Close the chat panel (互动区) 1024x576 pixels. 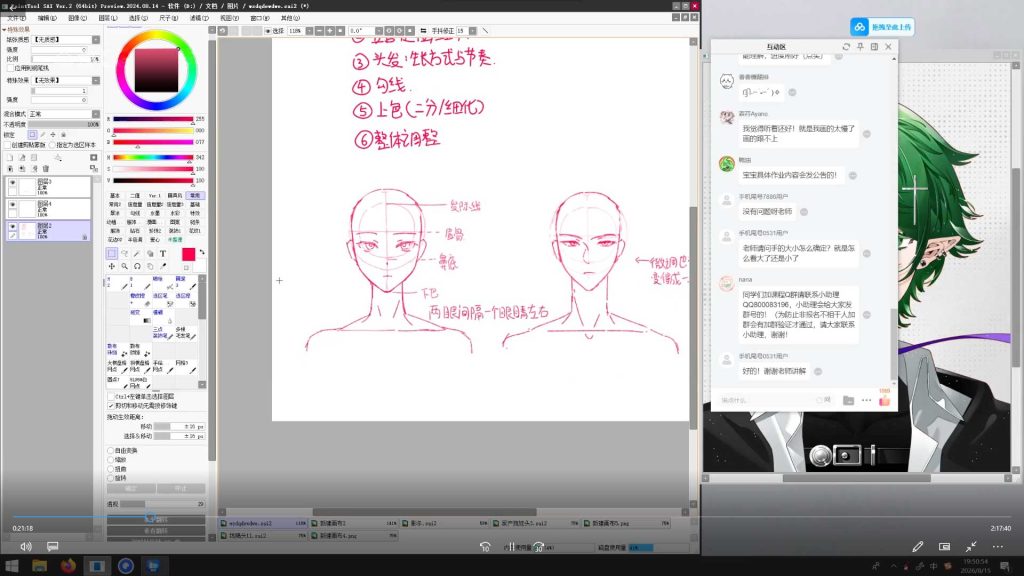888,46
